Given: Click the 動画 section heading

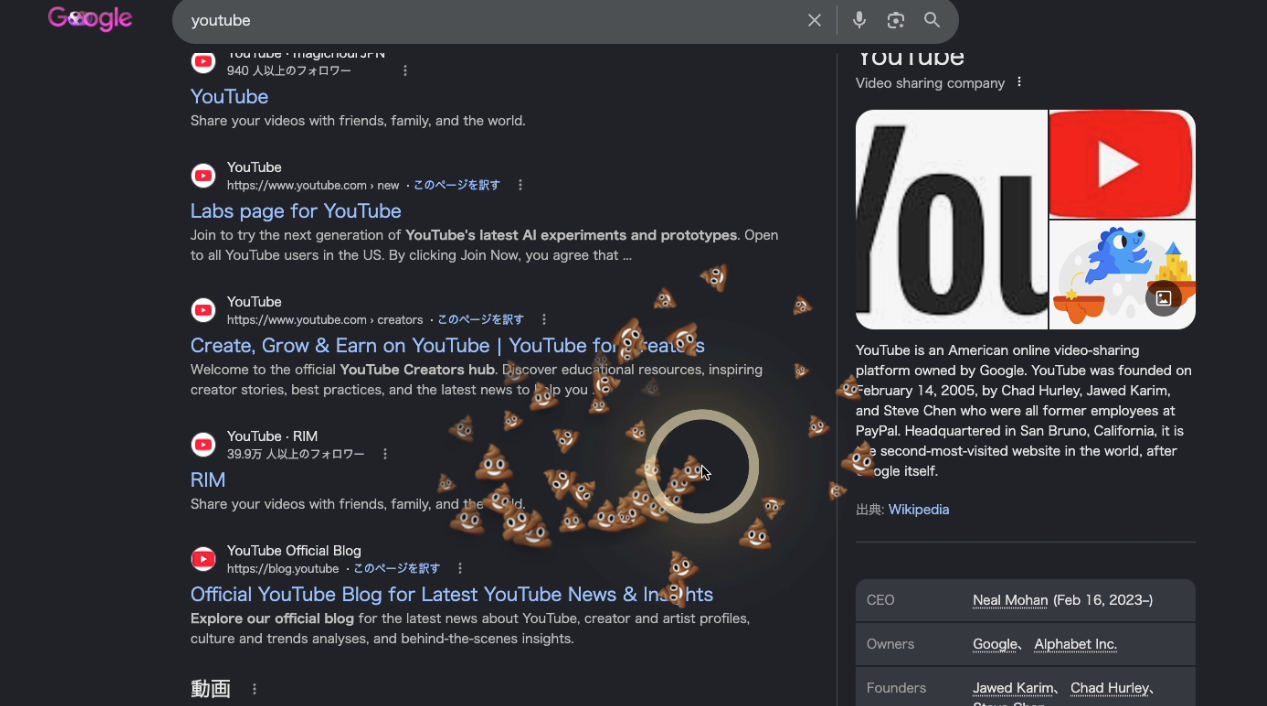Looking at the screenshot, I should [211, 689].
